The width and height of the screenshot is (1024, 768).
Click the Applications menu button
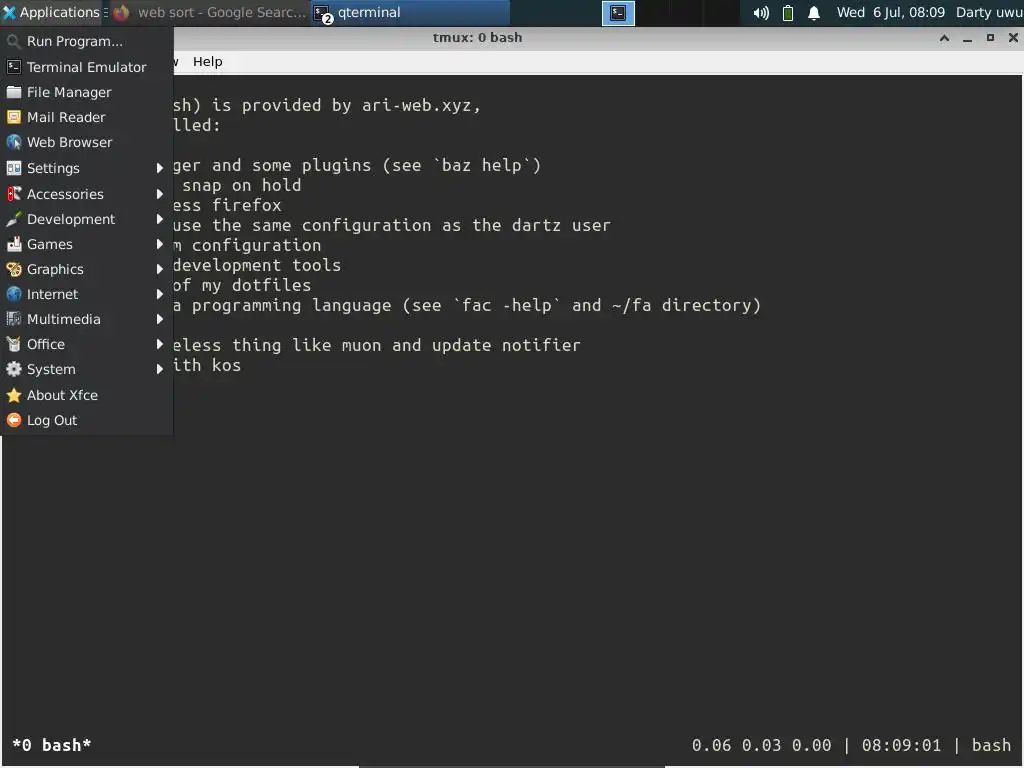click(52, 12)
